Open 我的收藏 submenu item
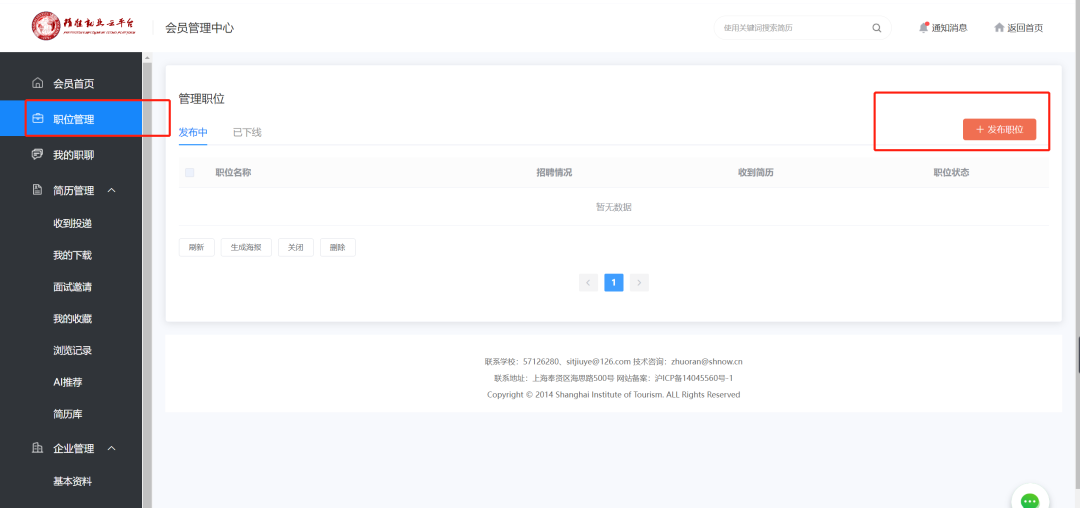This screenshot has width=1080, height=508. [x=72, y=319]
